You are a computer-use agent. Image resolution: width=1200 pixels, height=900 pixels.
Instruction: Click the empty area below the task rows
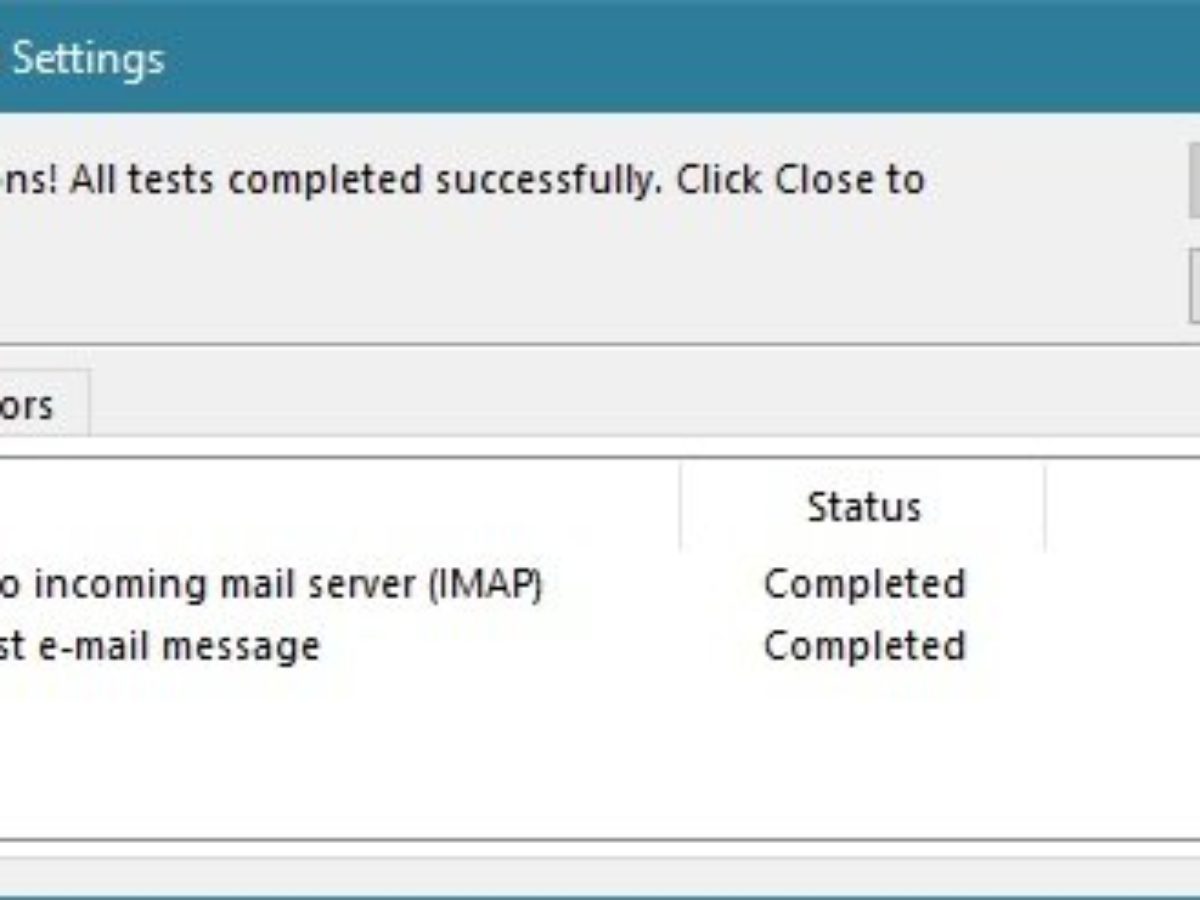340,750
